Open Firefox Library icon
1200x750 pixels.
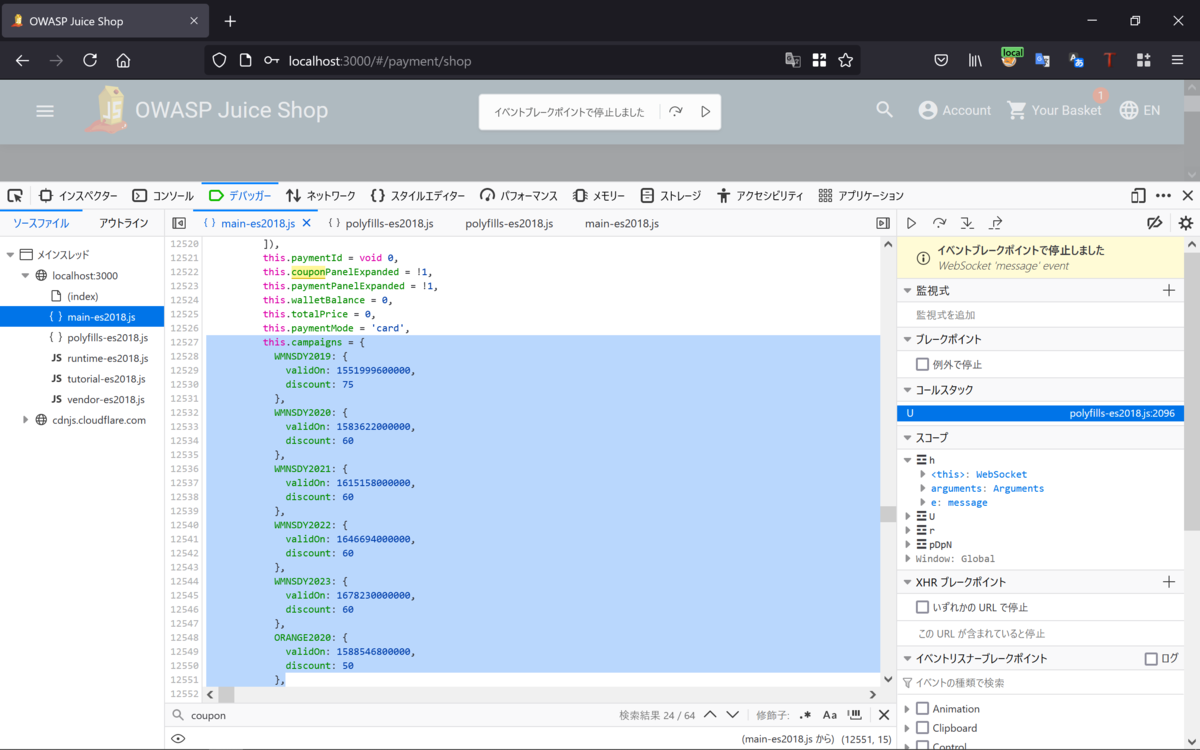975,60
